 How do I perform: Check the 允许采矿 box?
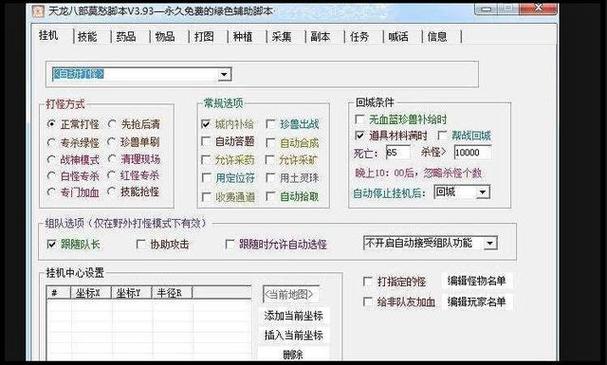(x=271, y=159)
